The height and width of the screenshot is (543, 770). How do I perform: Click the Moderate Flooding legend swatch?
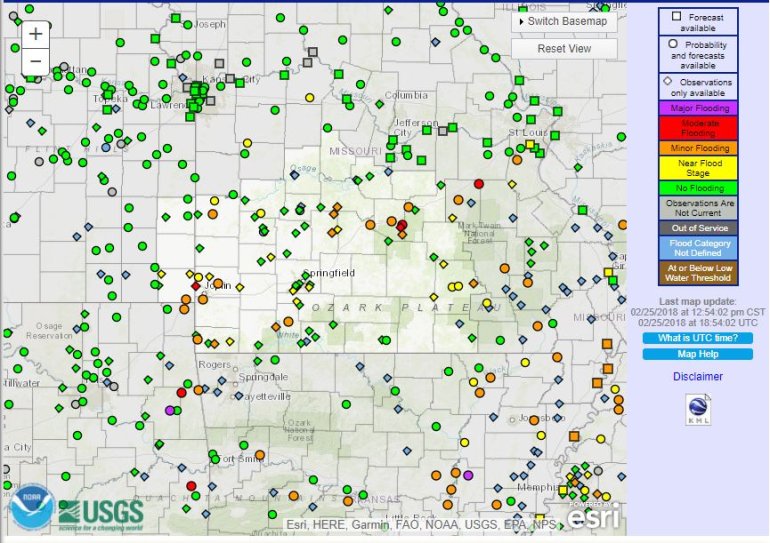pyautogui.click(x=698, y=128)
